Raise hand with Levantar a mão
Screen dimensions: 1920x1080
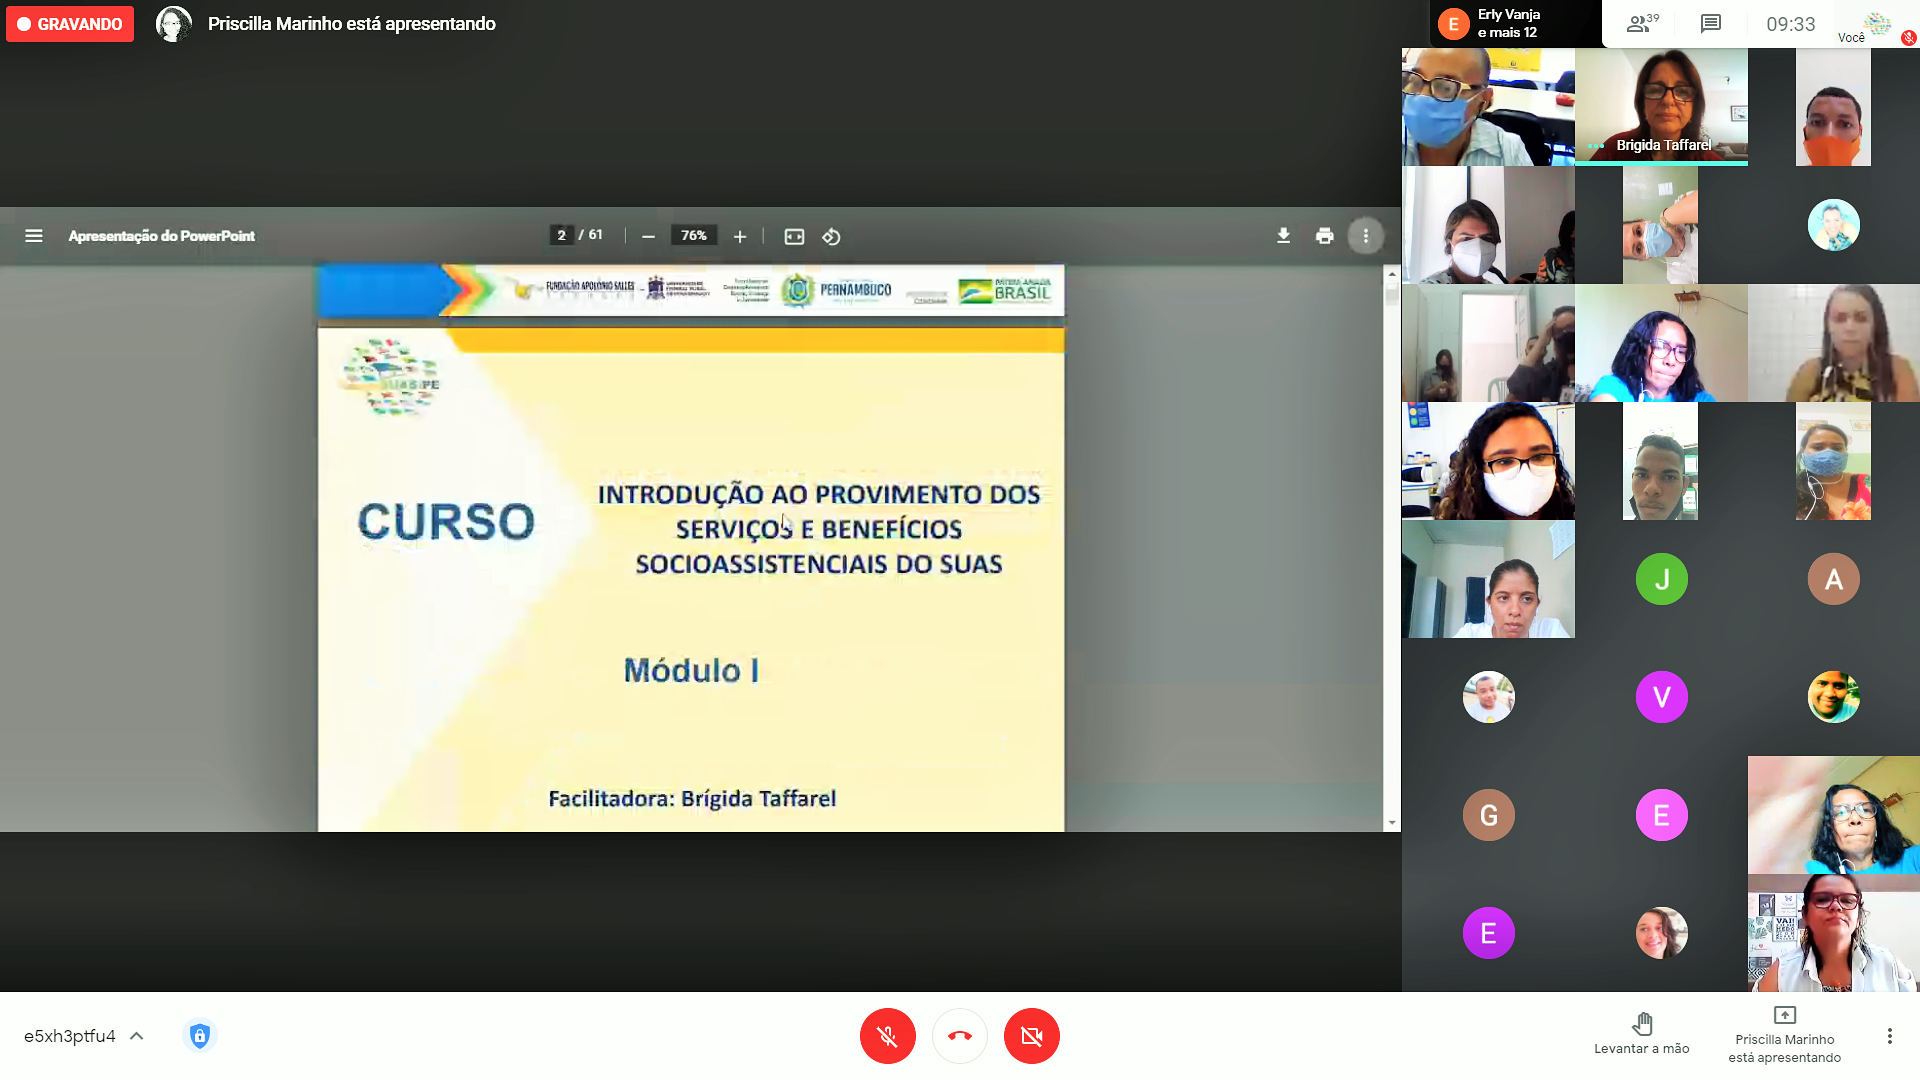click(x=1641, y=1033)
